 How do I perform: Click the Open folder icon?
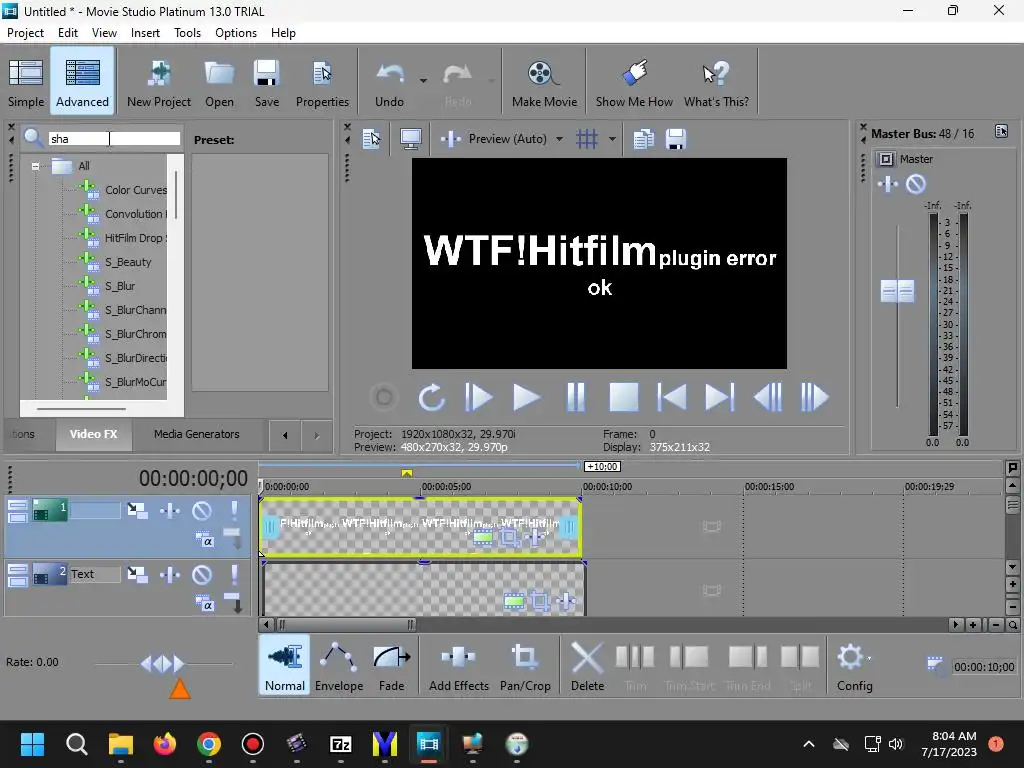click(x=219, y=82)
